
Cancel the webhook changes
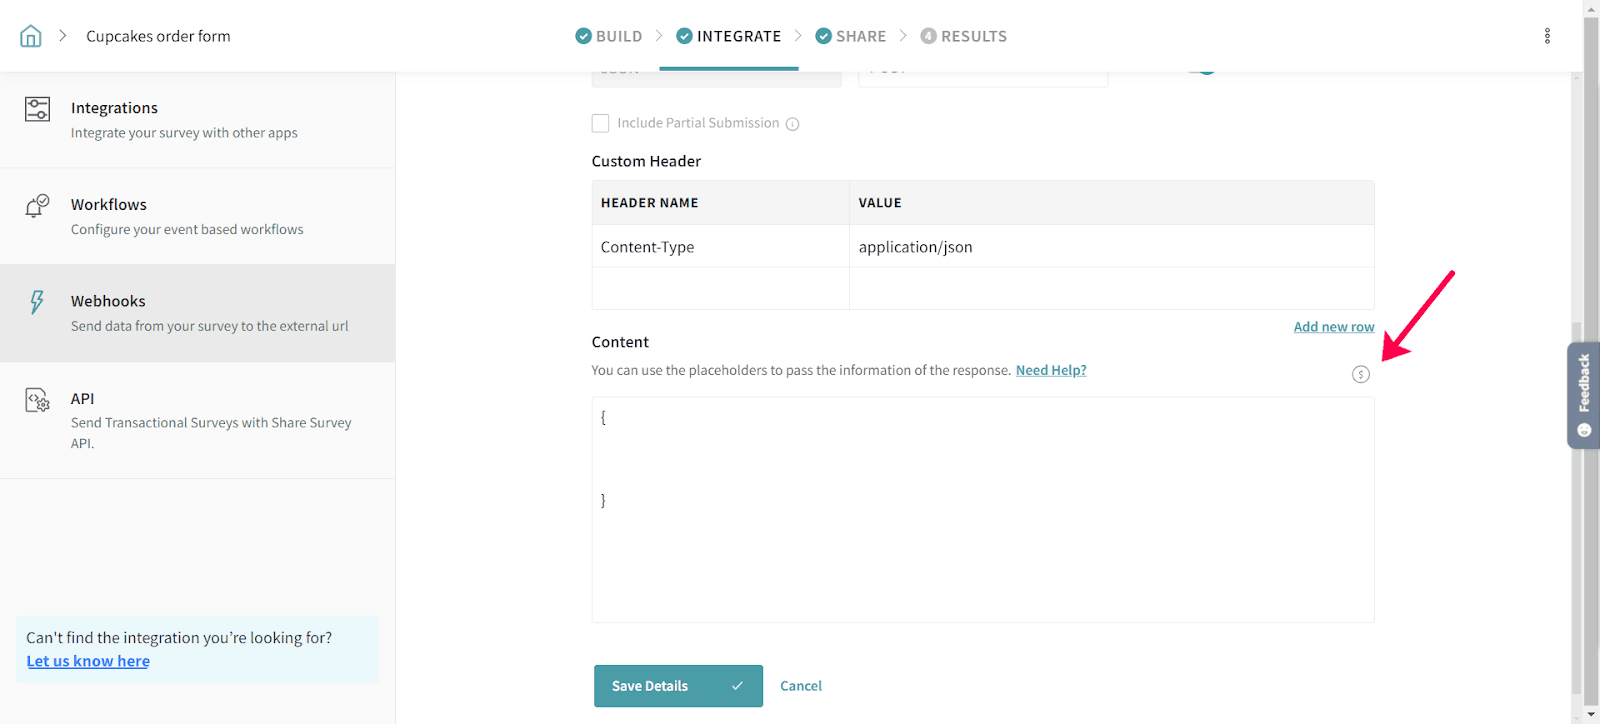point(800,686)
